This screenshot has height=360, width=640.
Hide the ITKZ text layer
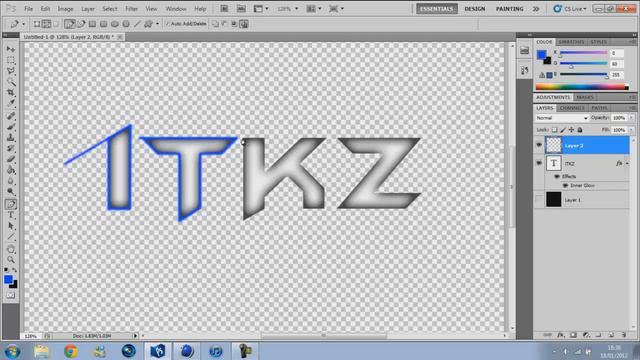[539, 163]
